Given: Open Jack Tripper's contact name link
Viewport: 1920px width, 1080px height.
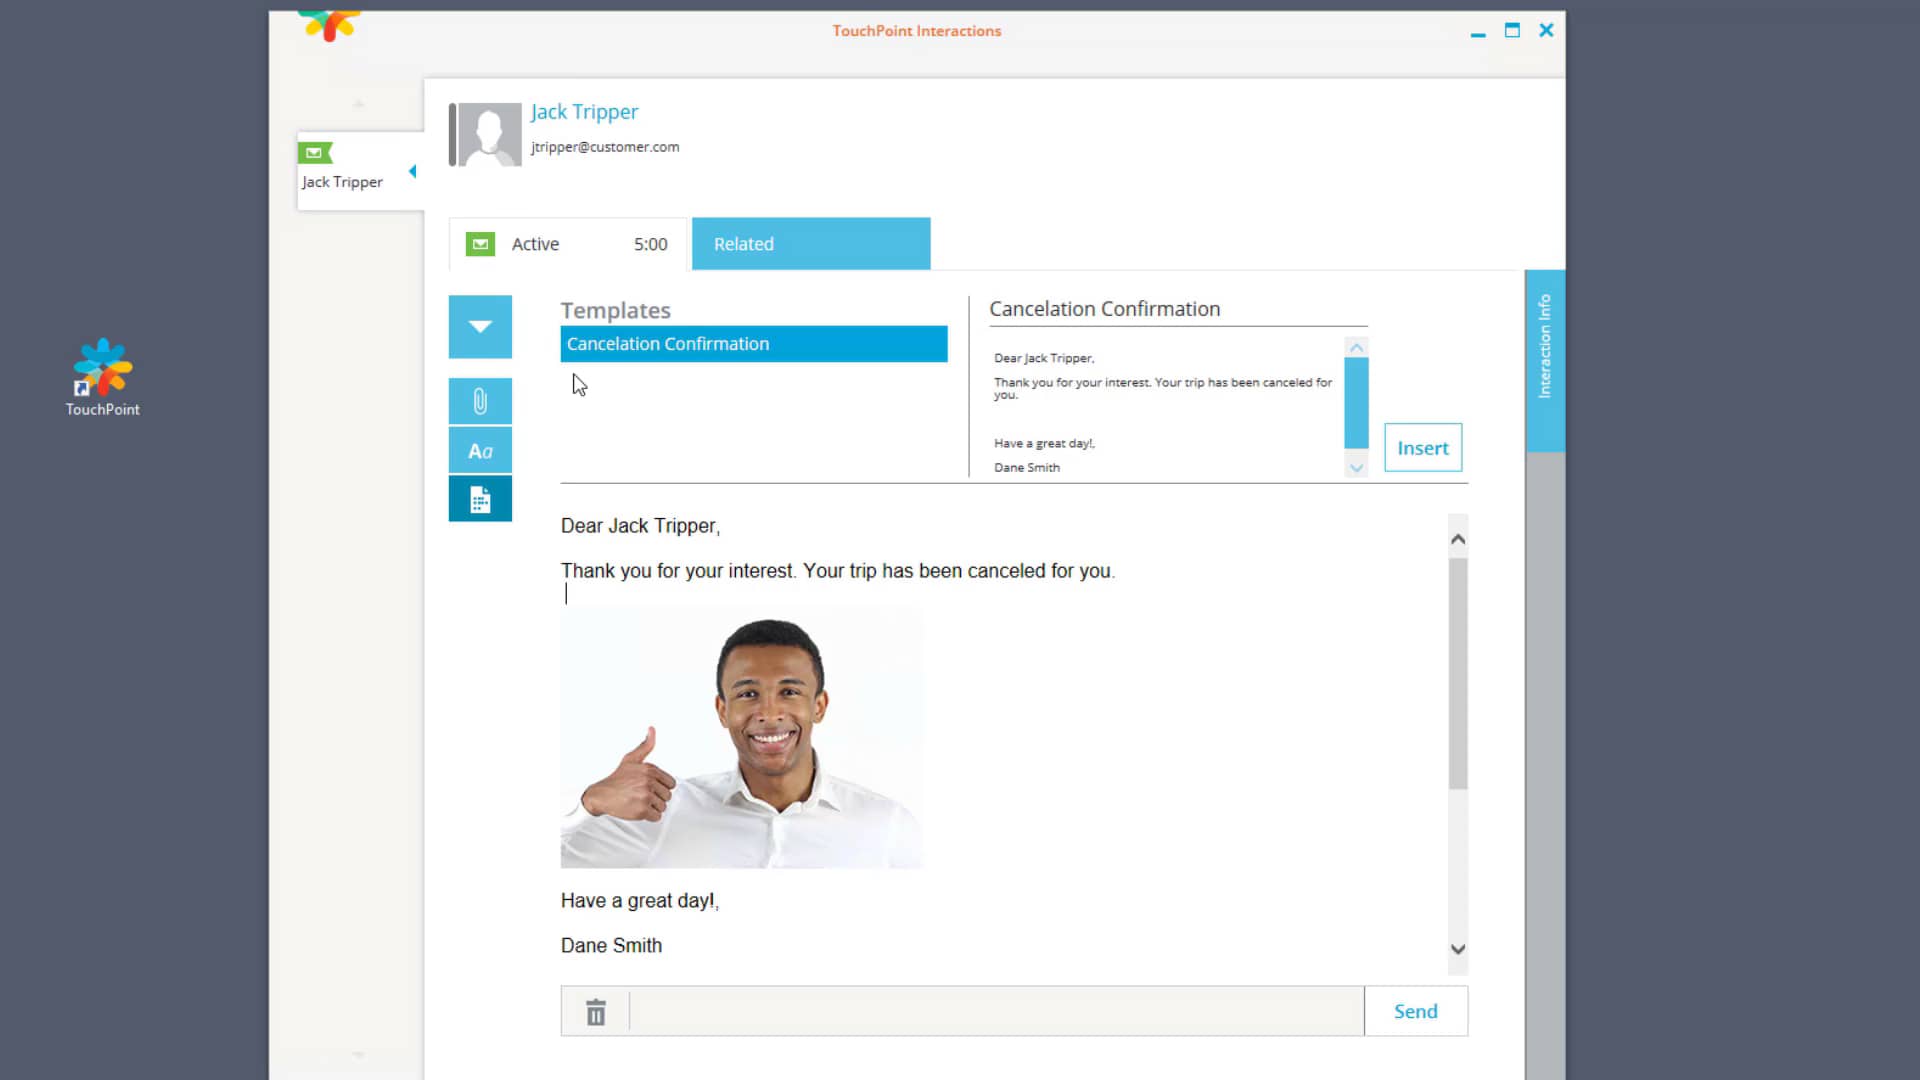Looking at the screenshot, I should (584, 112).
